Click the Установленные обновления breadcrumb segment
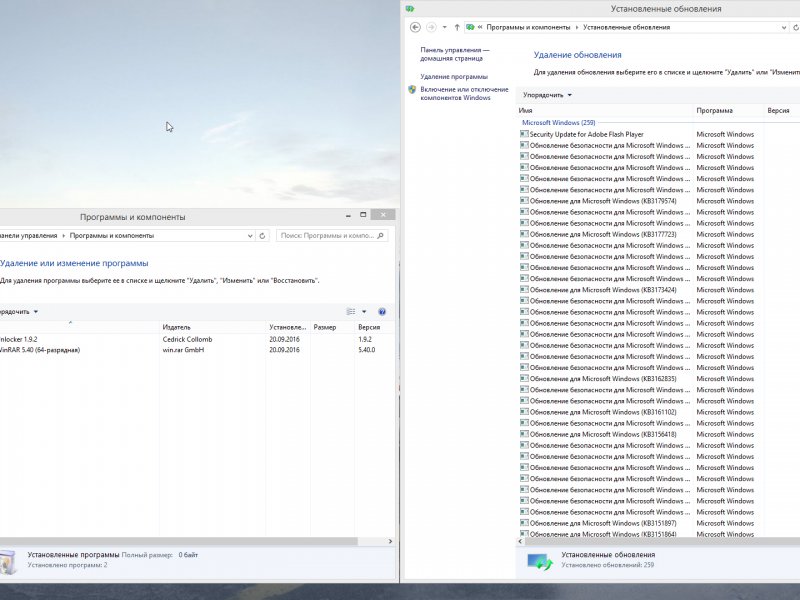This screenshot has width=800, height=600. pos(626,28)
